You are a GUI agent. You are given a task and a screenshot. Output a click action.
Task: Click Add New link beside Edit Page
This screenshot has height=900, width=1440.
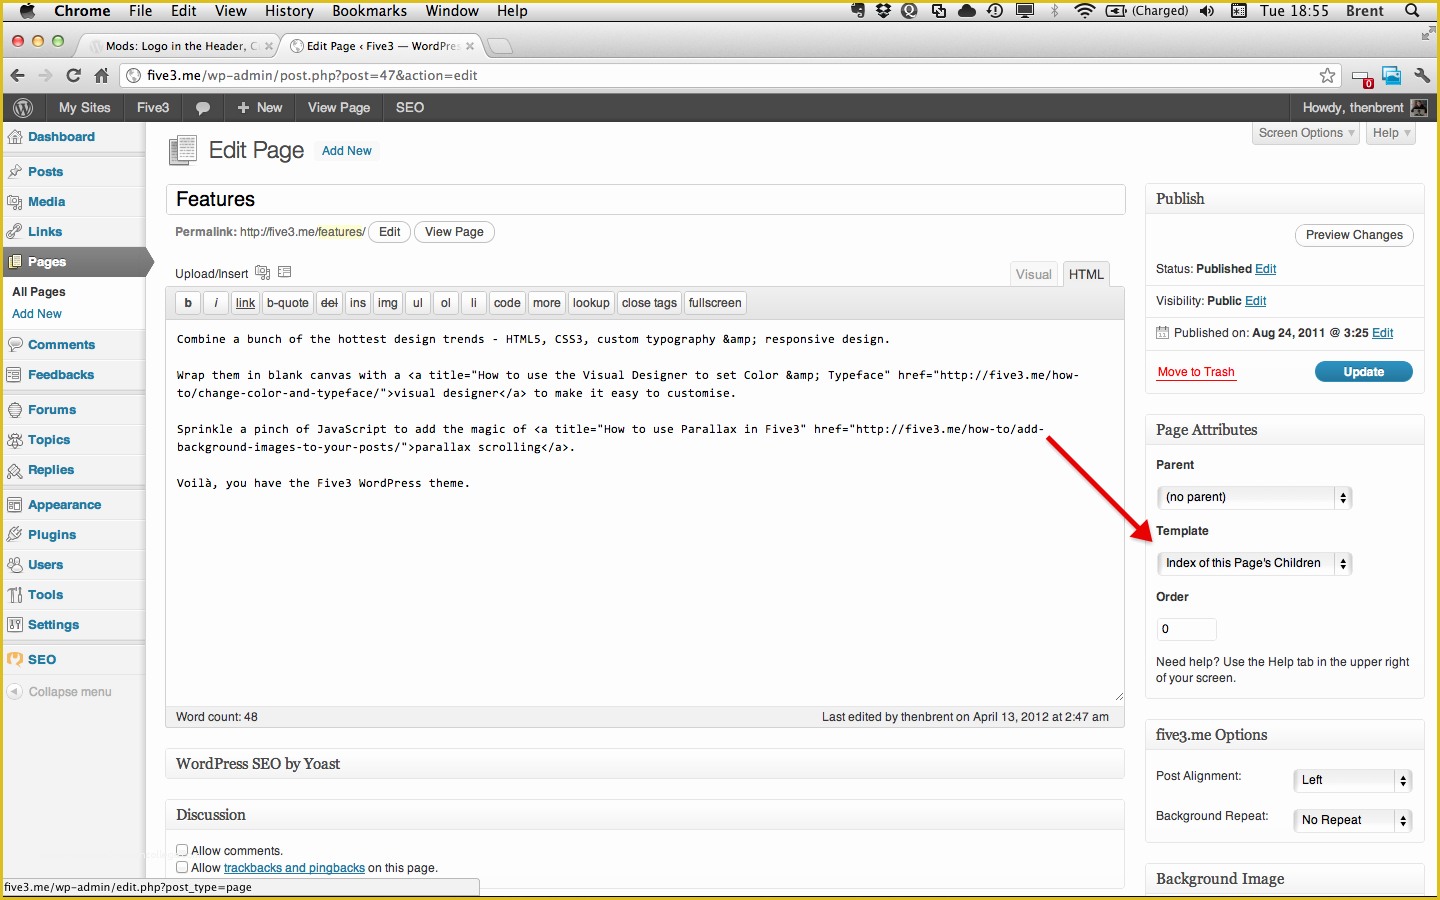pos(347,151)
